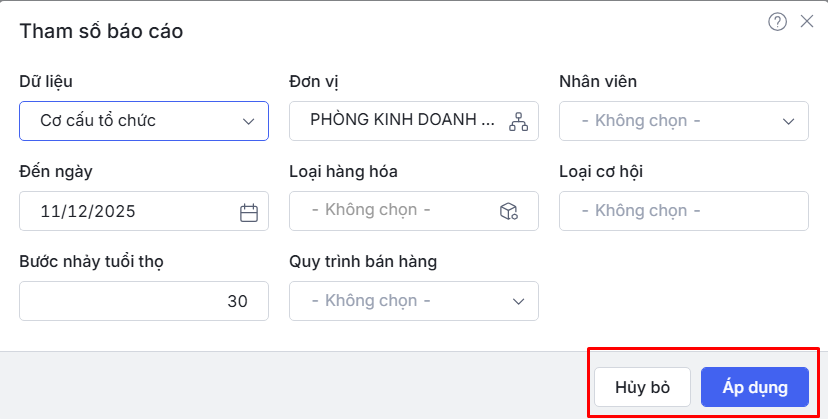Click the Loại cơ hội selection field
Screen dimensions: 828x419
(x=683, y=211)
